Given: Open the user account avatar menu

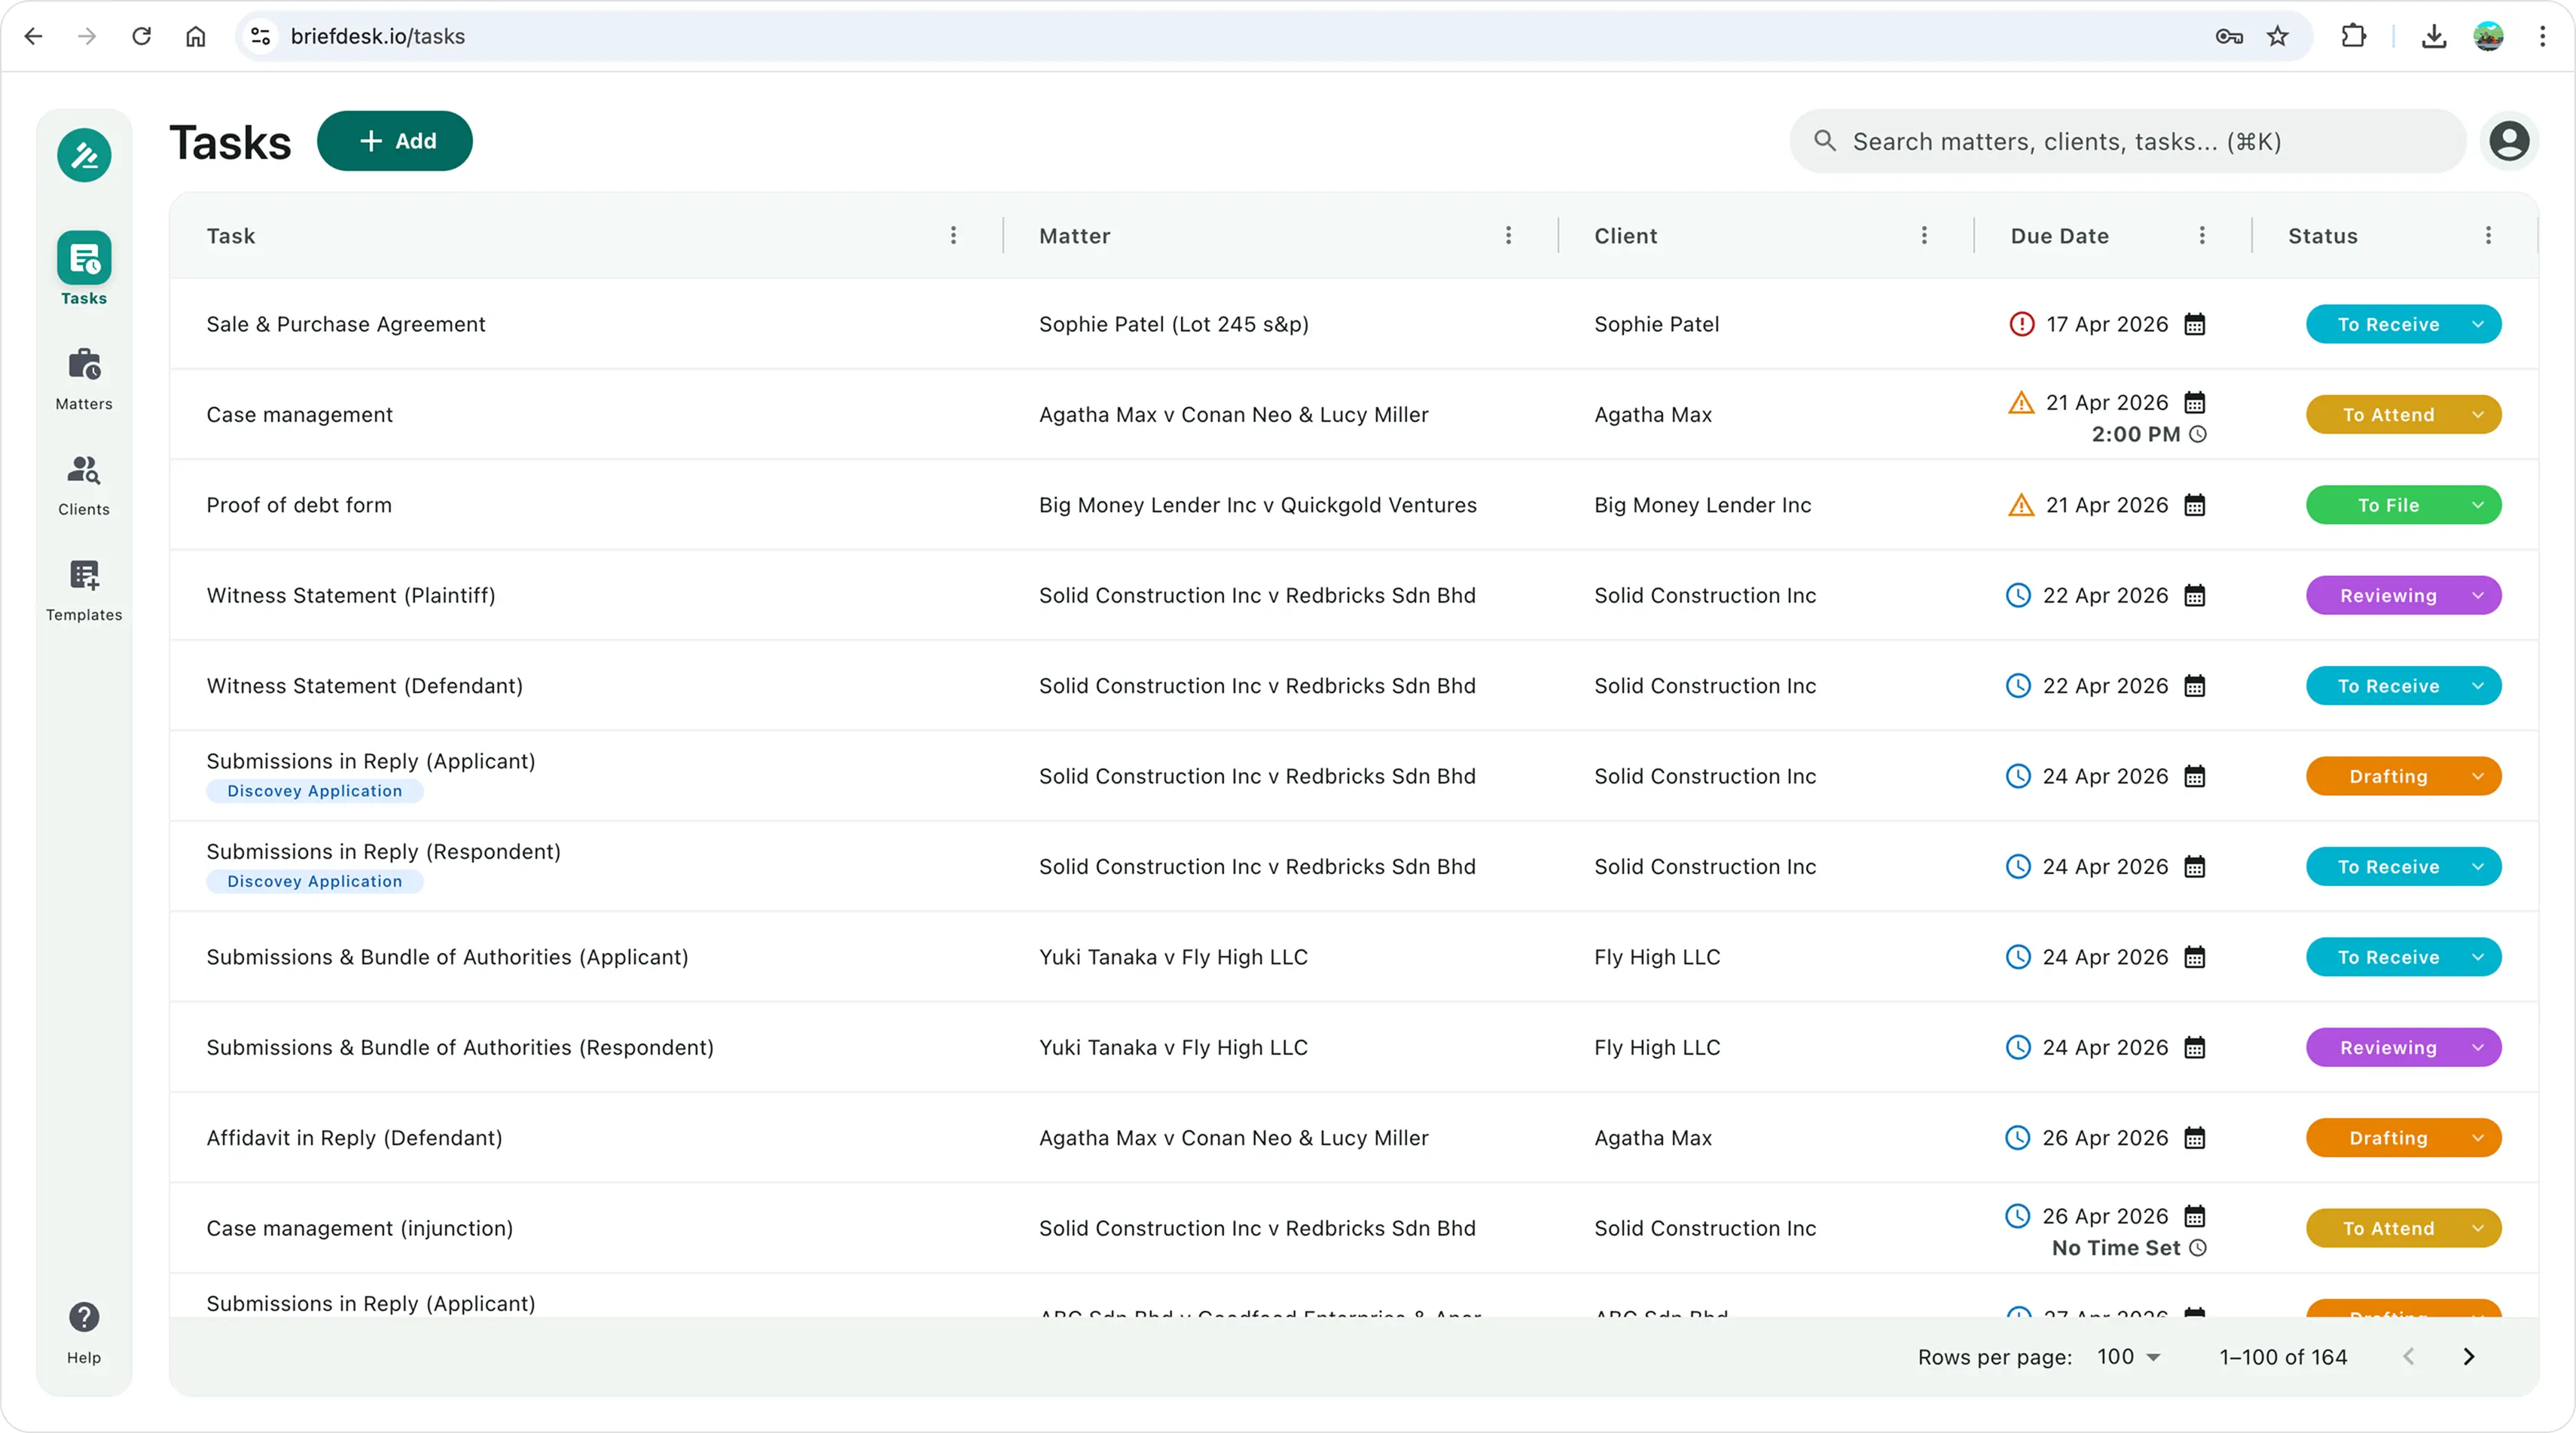Looking at the screenshot, I should coord(2509,141).
